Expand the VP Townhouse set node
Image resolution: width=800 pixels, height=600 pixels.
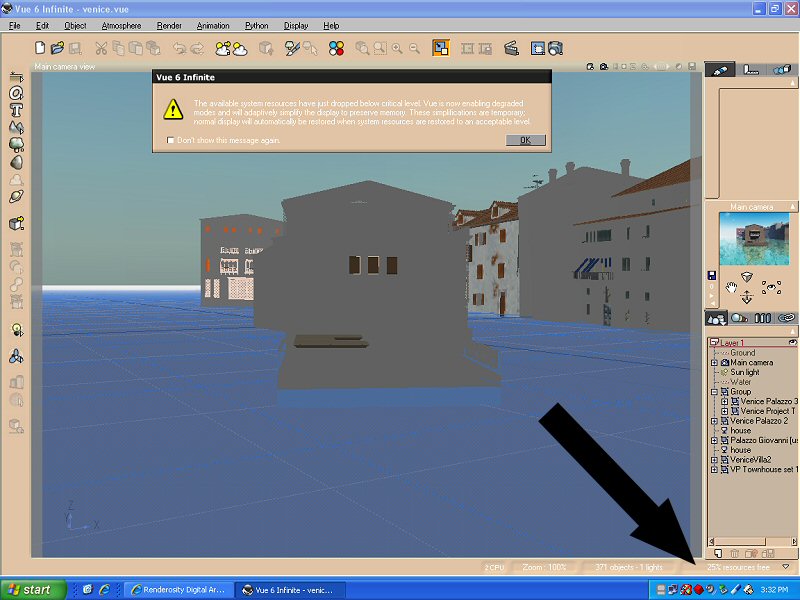tap(714, 469)
